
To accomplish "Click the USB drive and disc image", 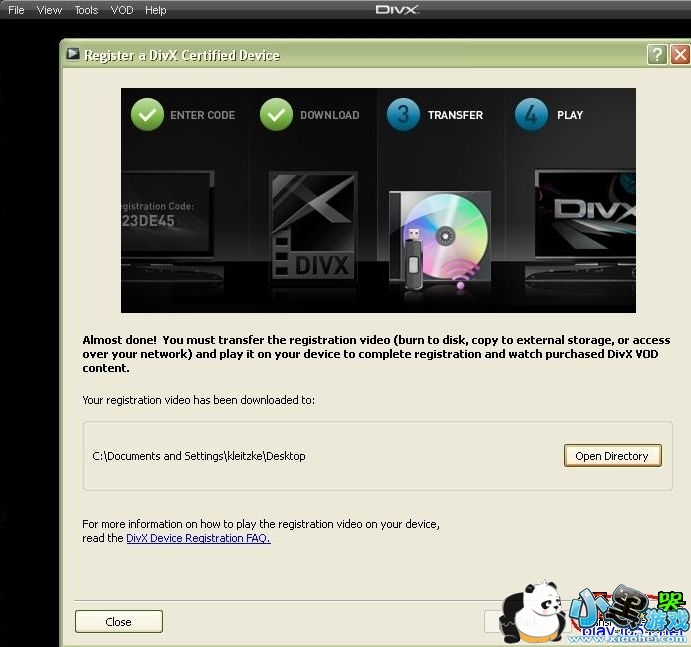I will point(440,239).
